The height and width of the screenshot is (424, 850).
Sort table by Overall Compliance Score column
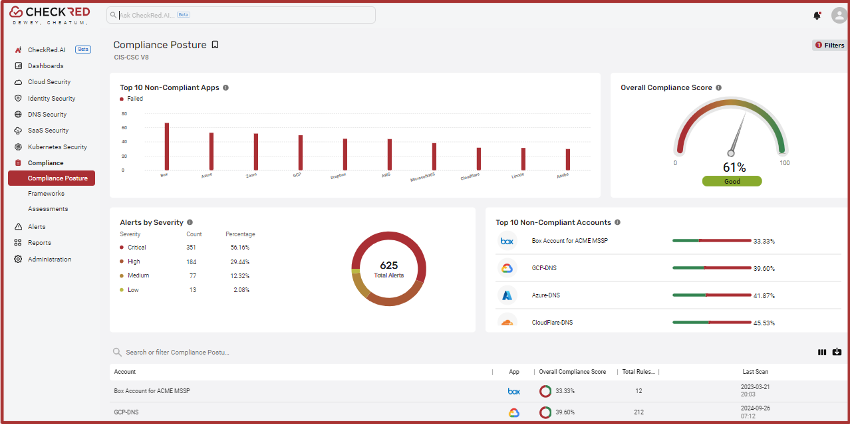[x=572, y=371]
